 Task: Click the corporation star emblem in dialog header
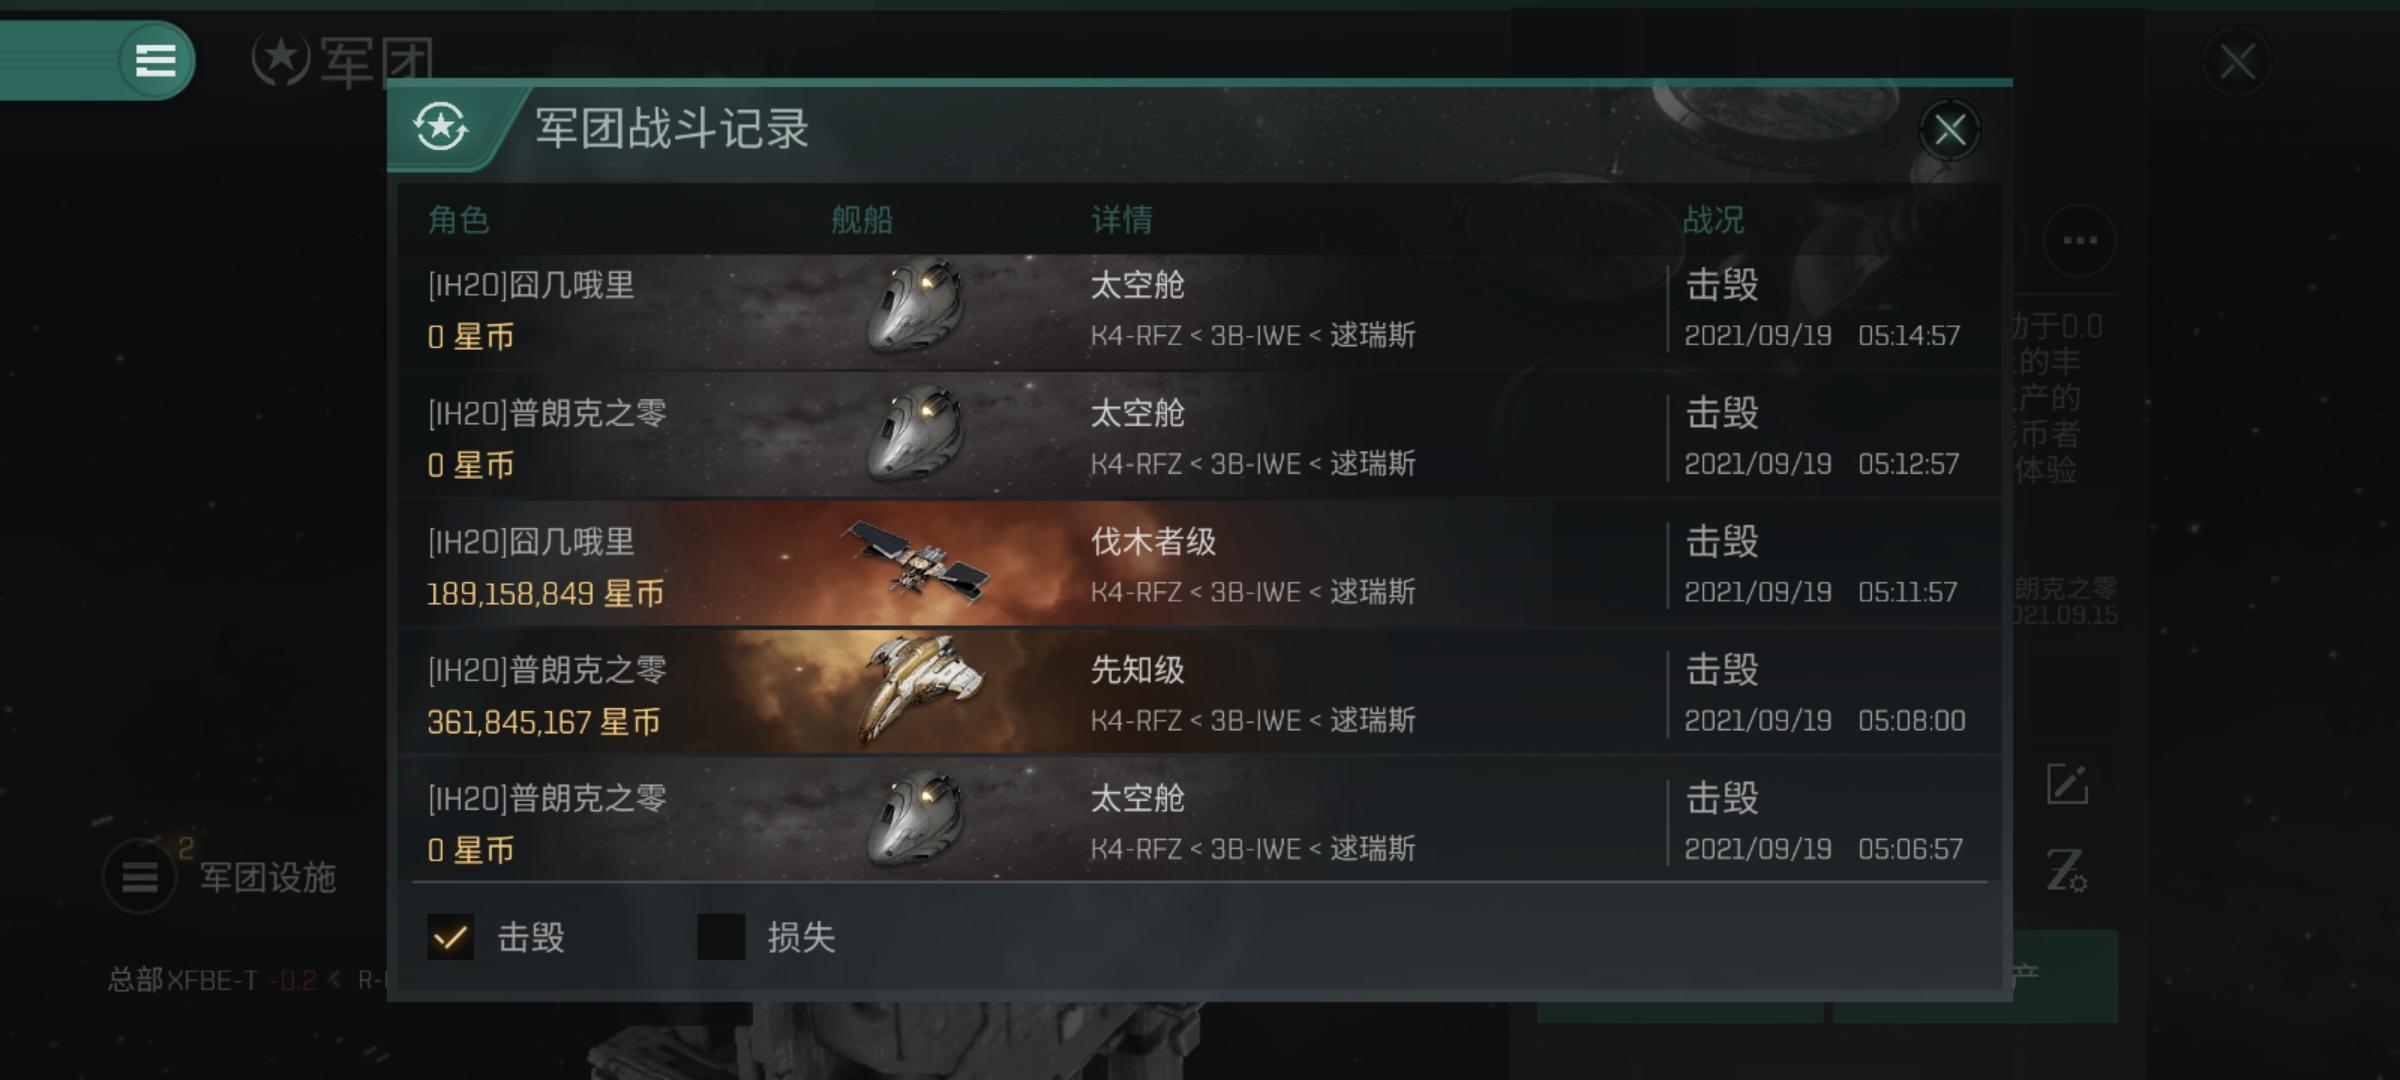(441, 128)
